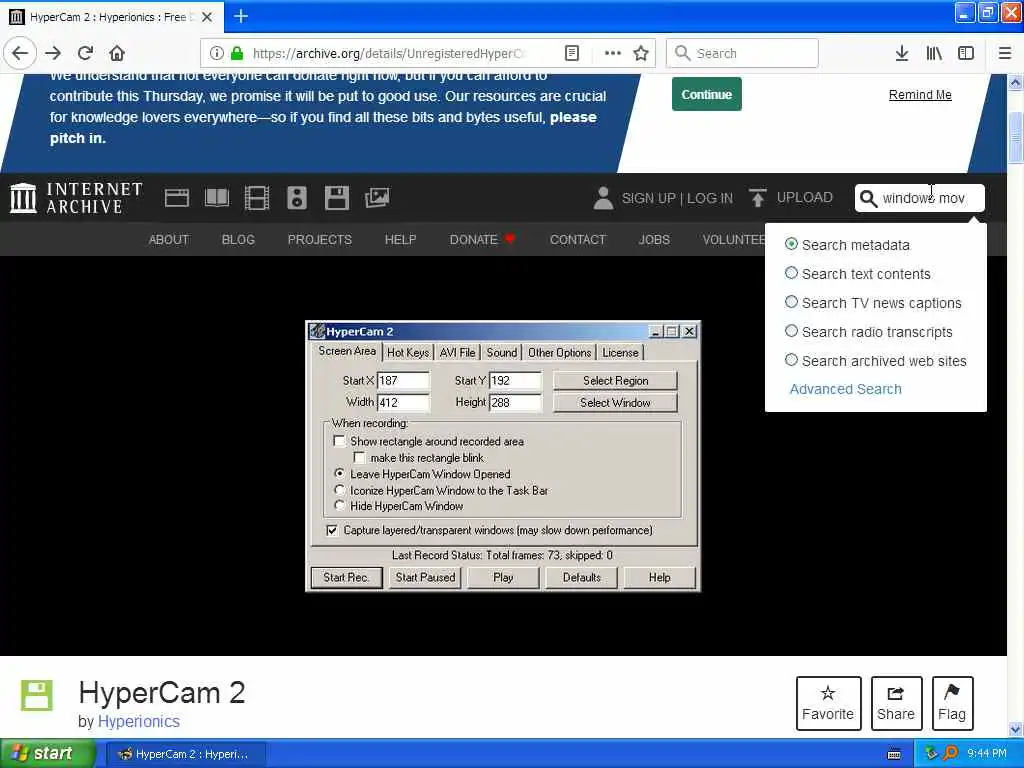Click the UPLOAD link
This screenshot has height=768, width=1024.
point(805,197)
